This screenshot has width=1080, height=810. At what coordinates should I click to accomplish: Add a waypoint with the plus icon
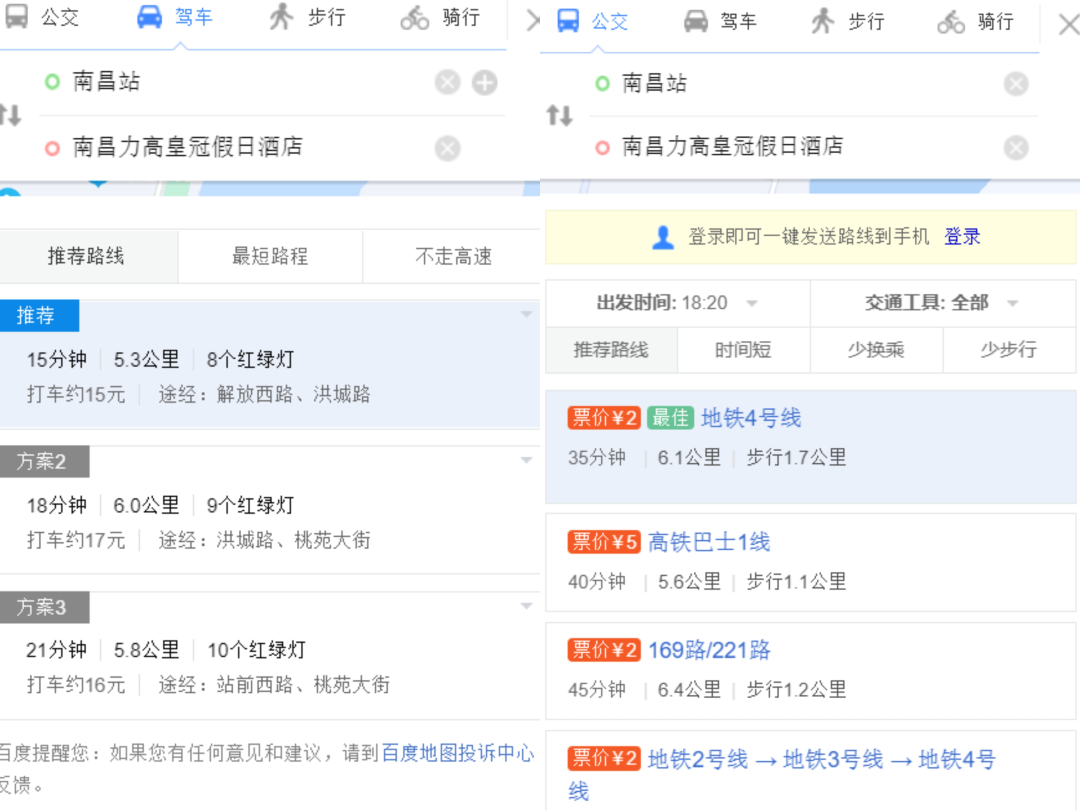click(485, 83)
